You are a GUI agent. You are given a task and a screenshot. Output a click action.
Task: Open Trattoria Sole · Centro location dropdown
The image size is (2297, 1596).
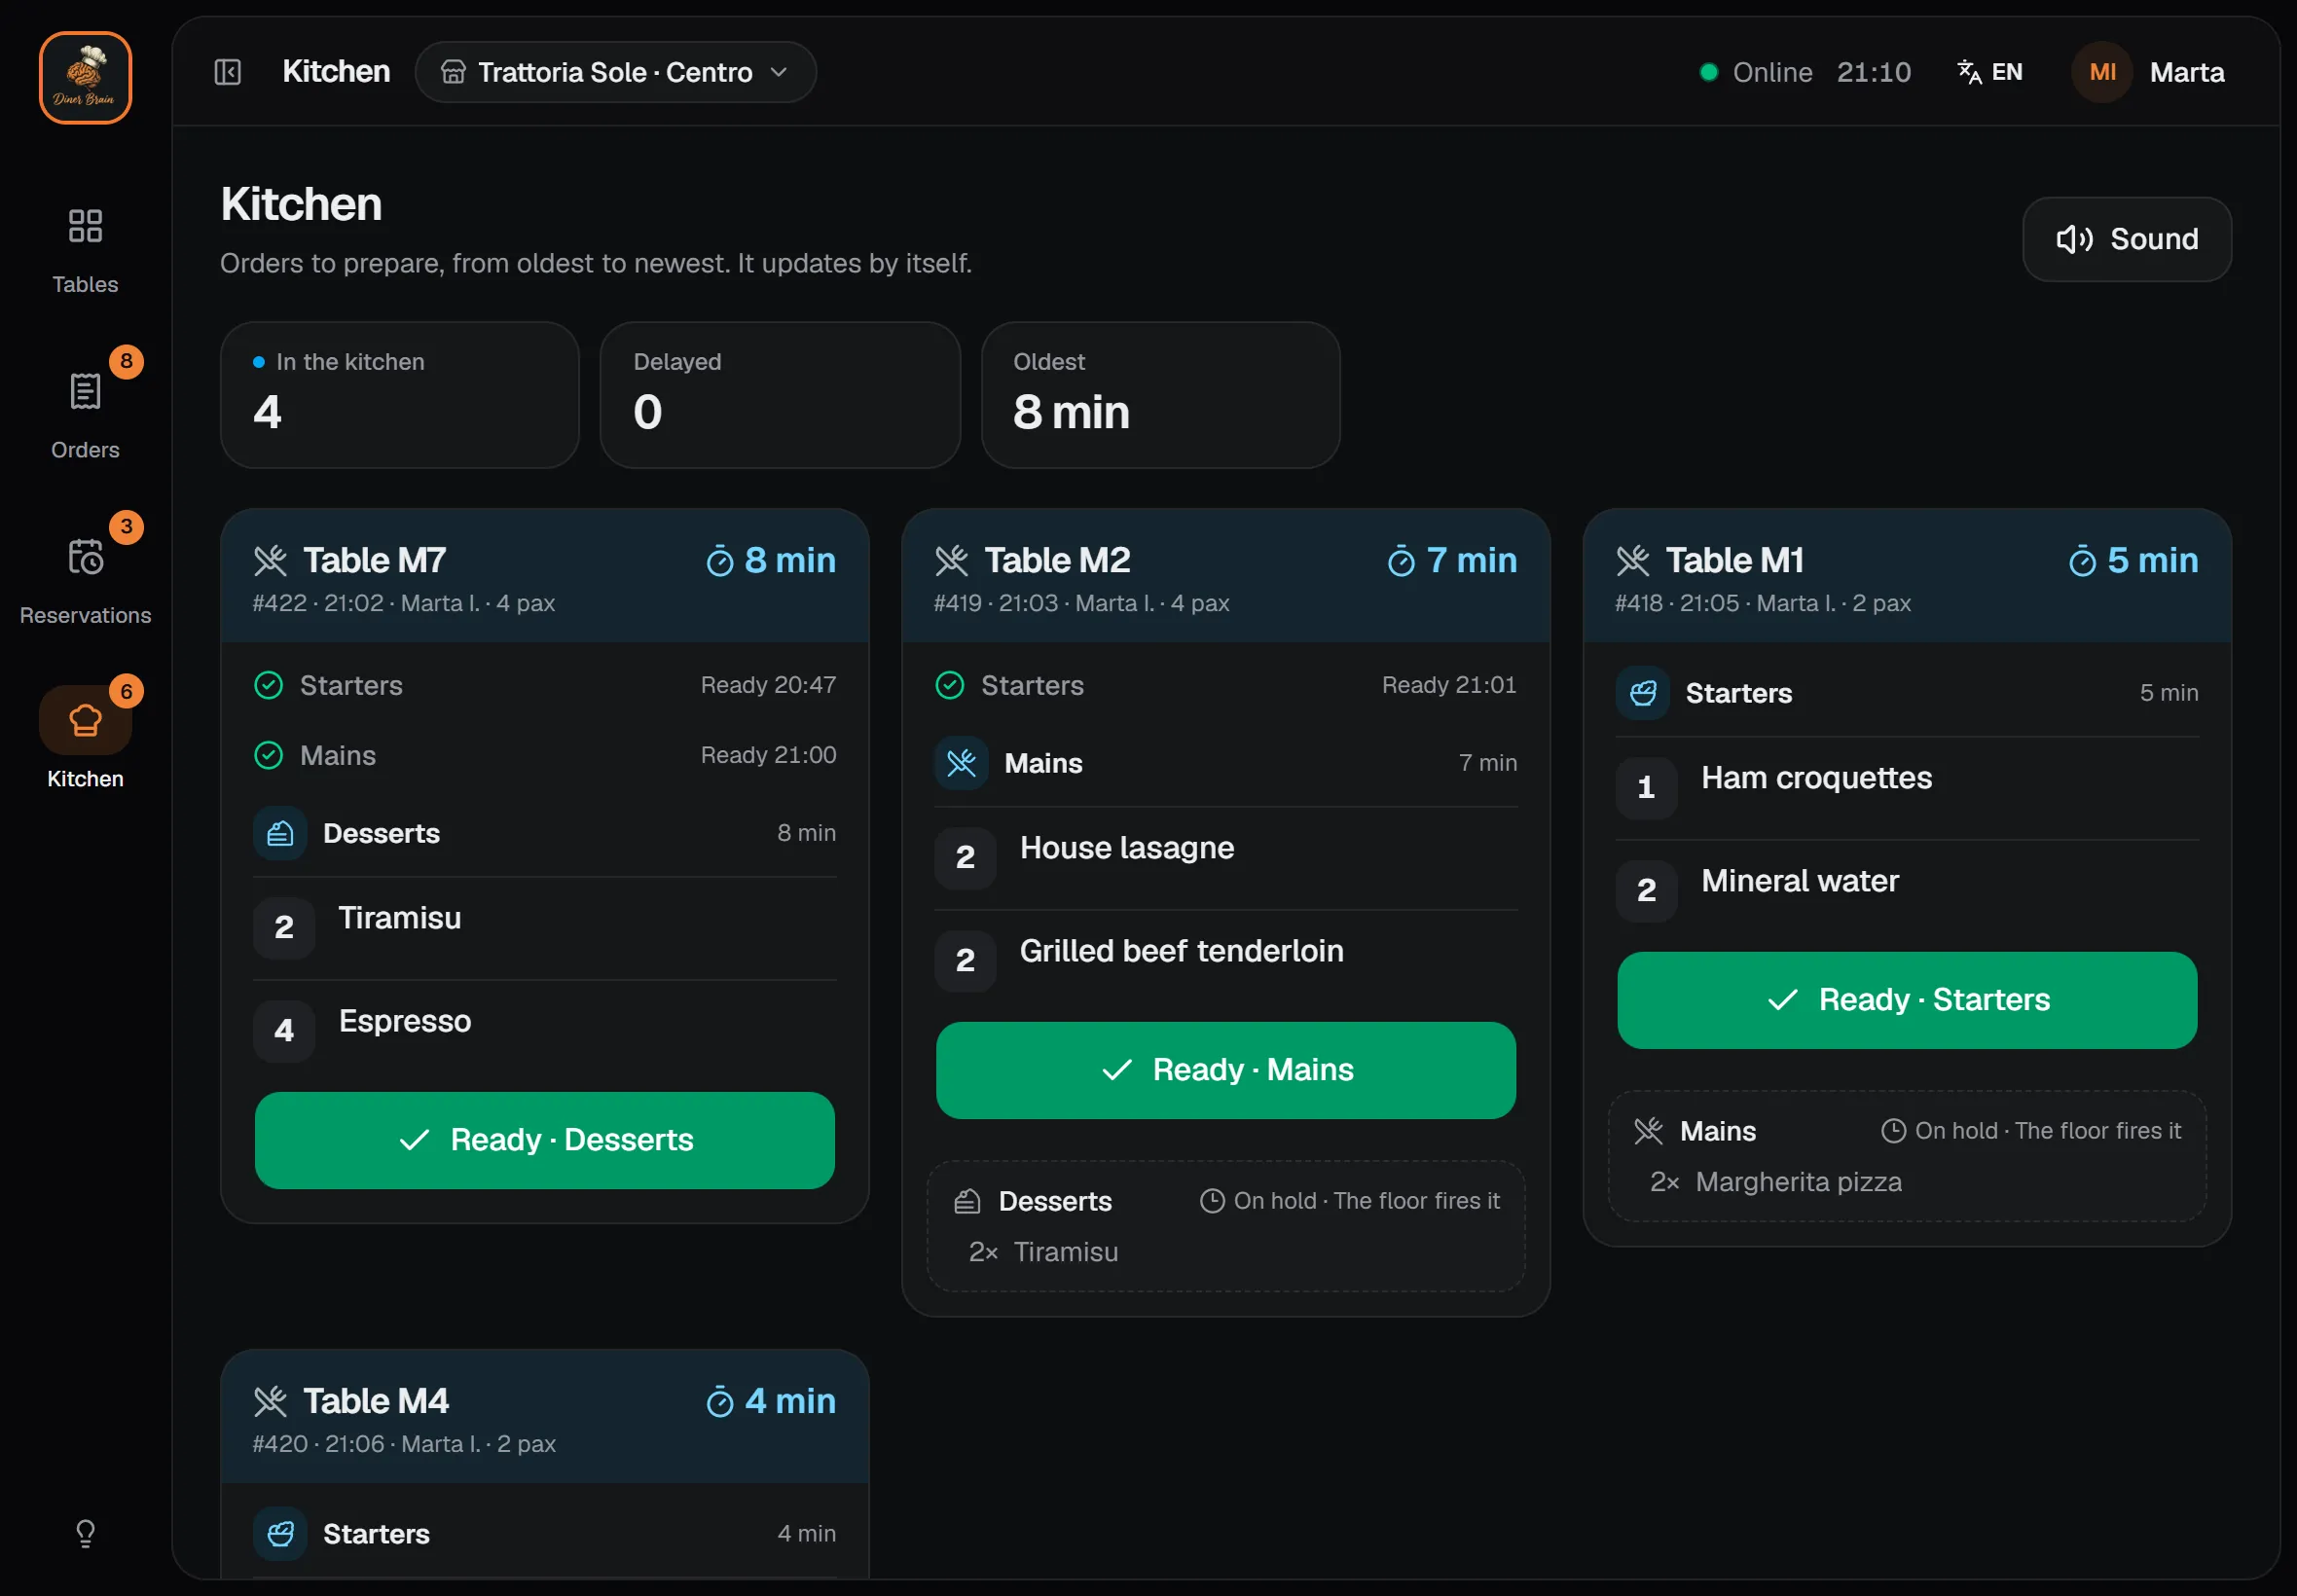[x=615, y=72]
